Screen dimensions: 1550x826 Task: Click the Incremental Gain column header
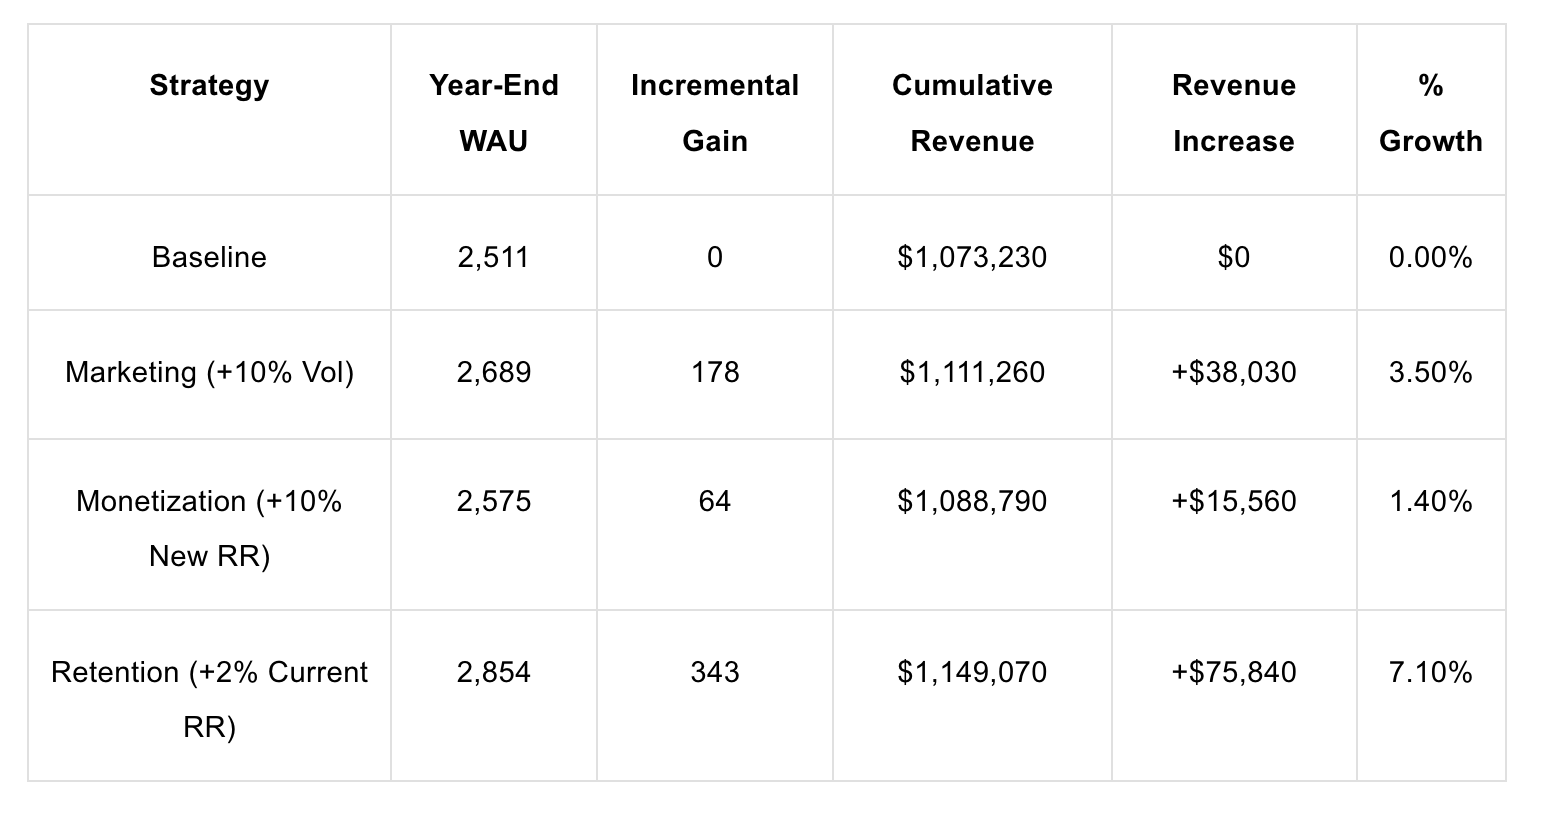point(715,113)
